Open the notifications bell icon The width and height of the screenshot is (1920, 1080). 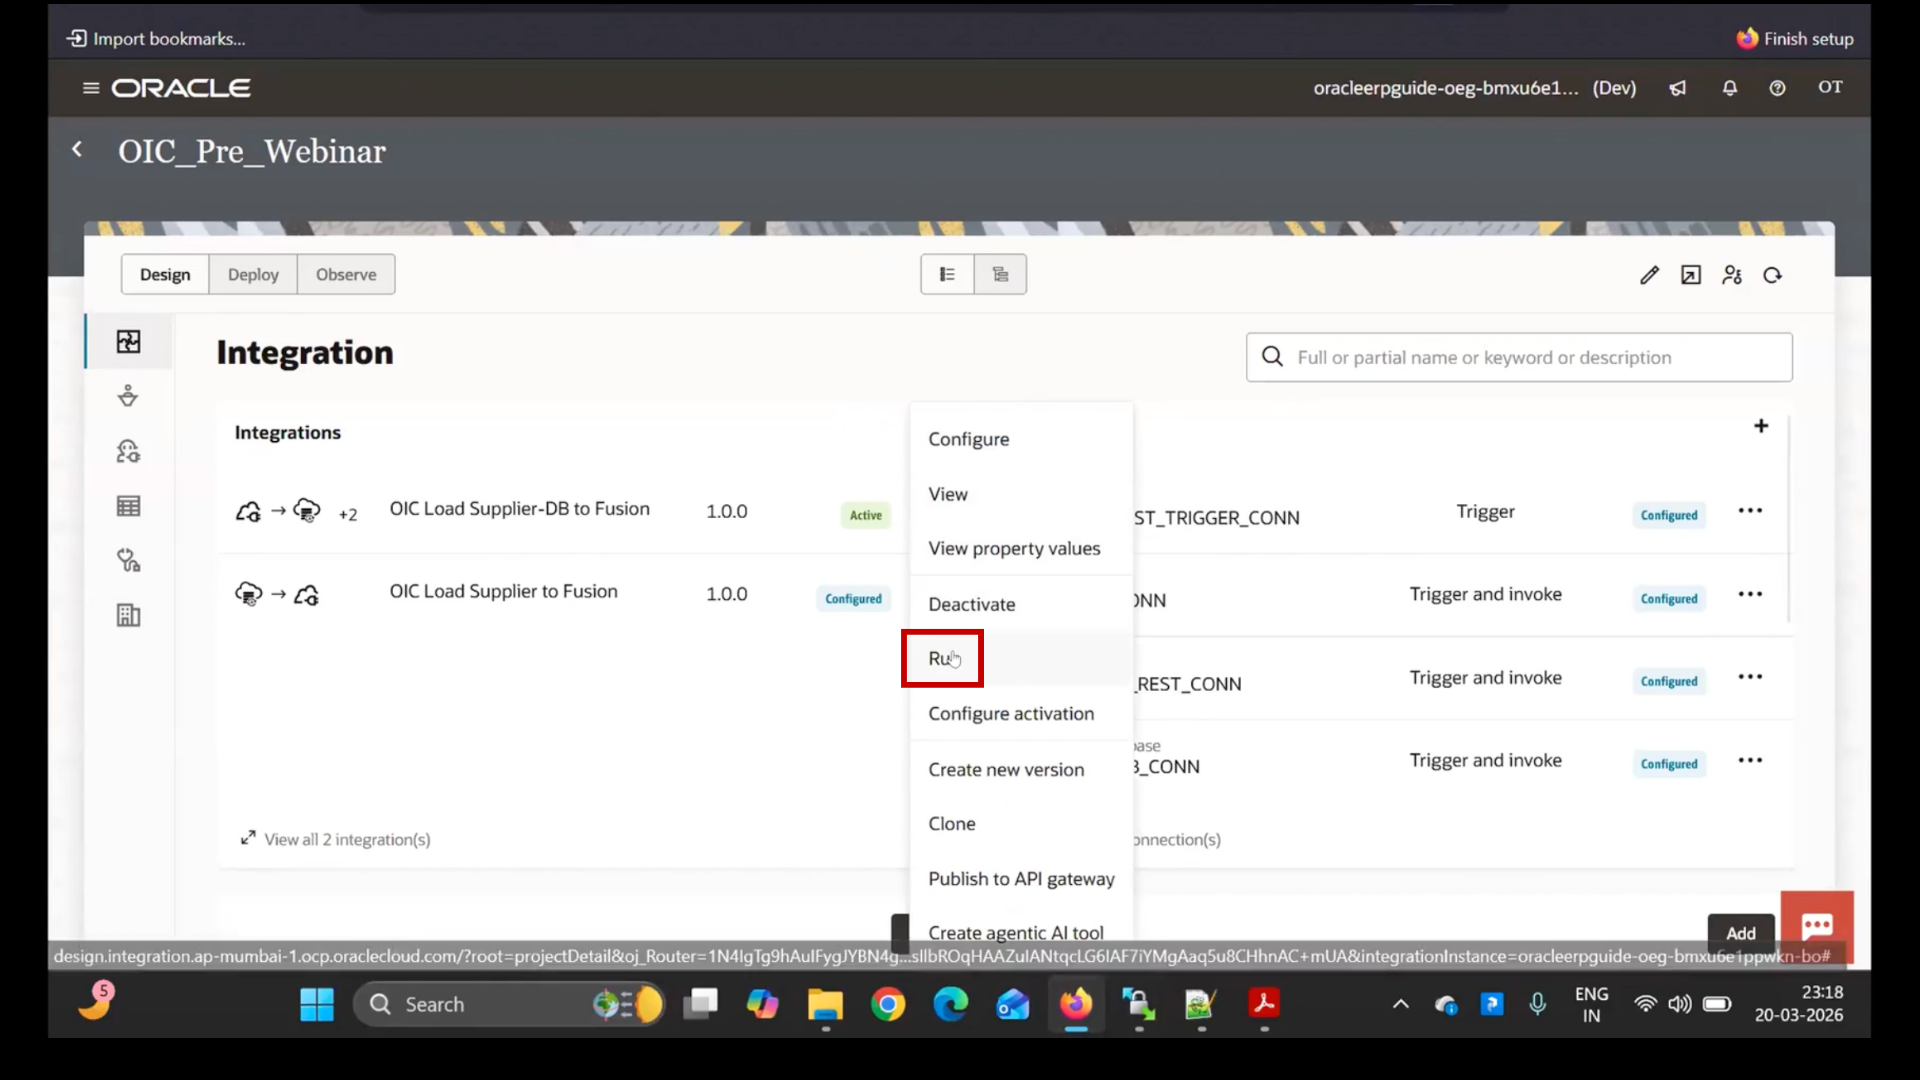(x=1729, y=88)
